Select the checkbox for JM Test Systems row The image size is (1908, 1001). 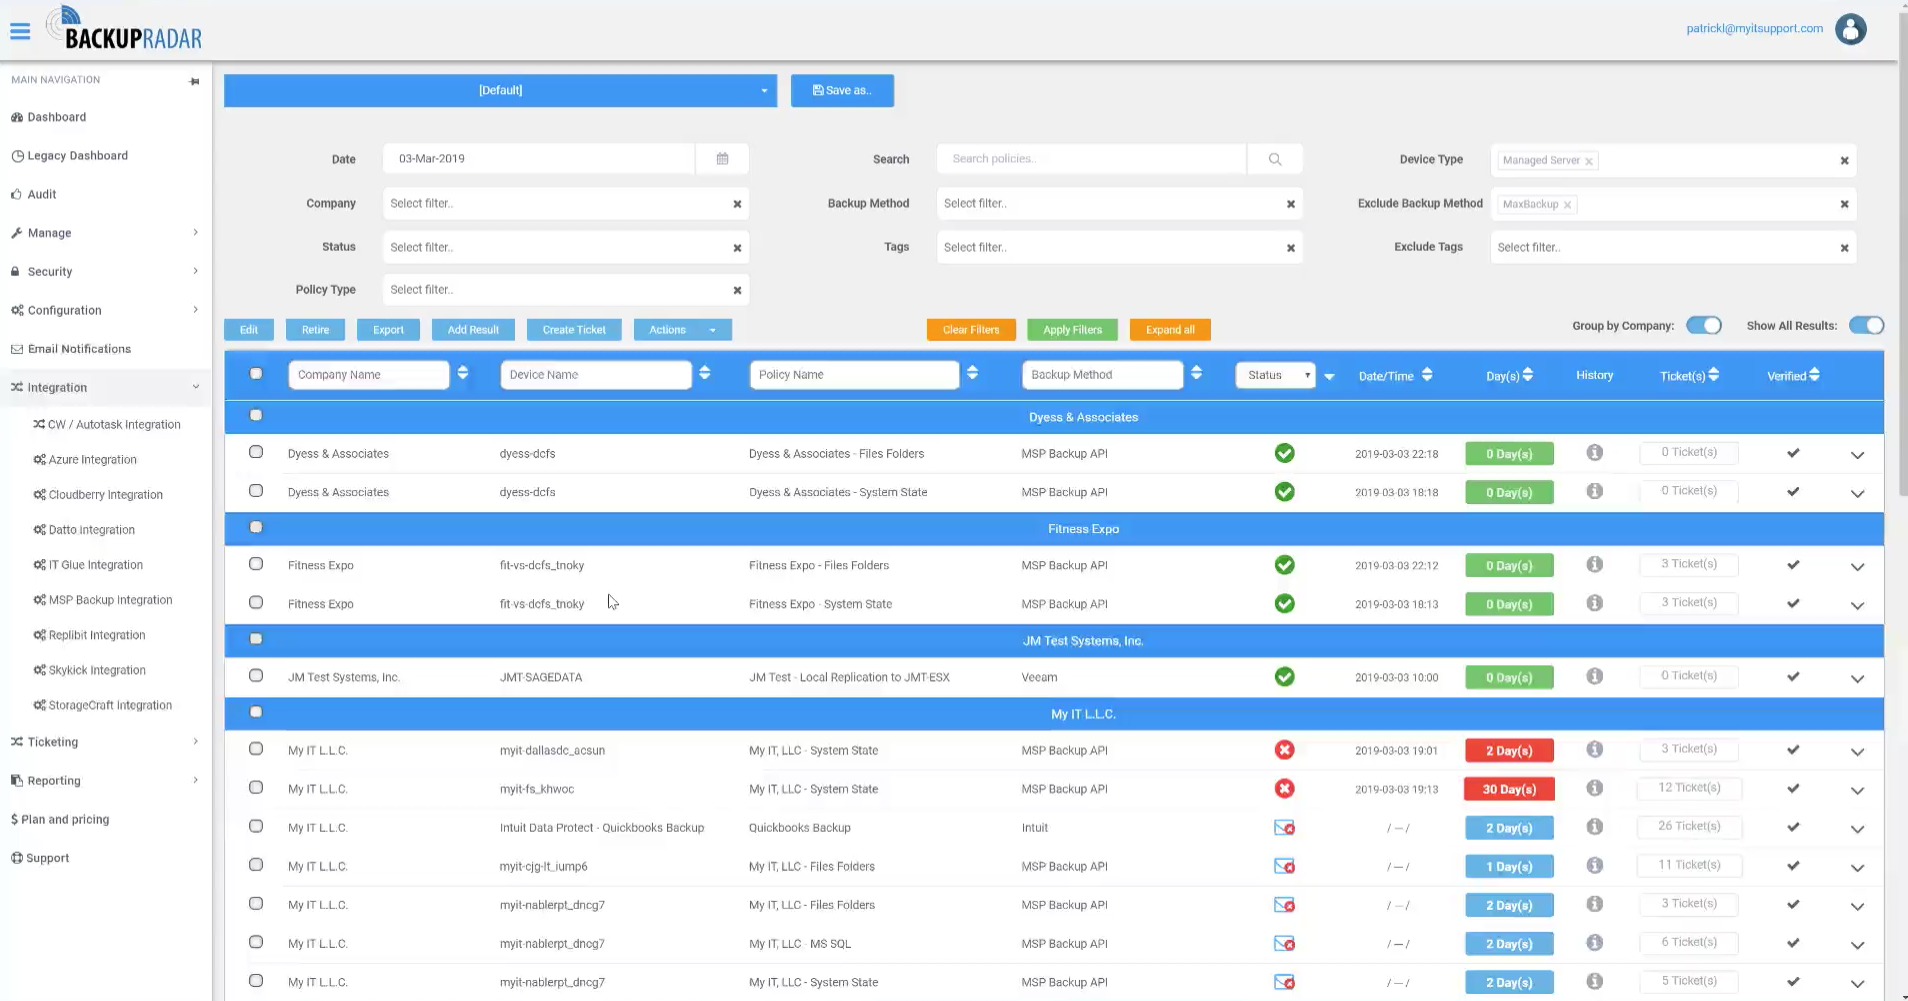255,674
